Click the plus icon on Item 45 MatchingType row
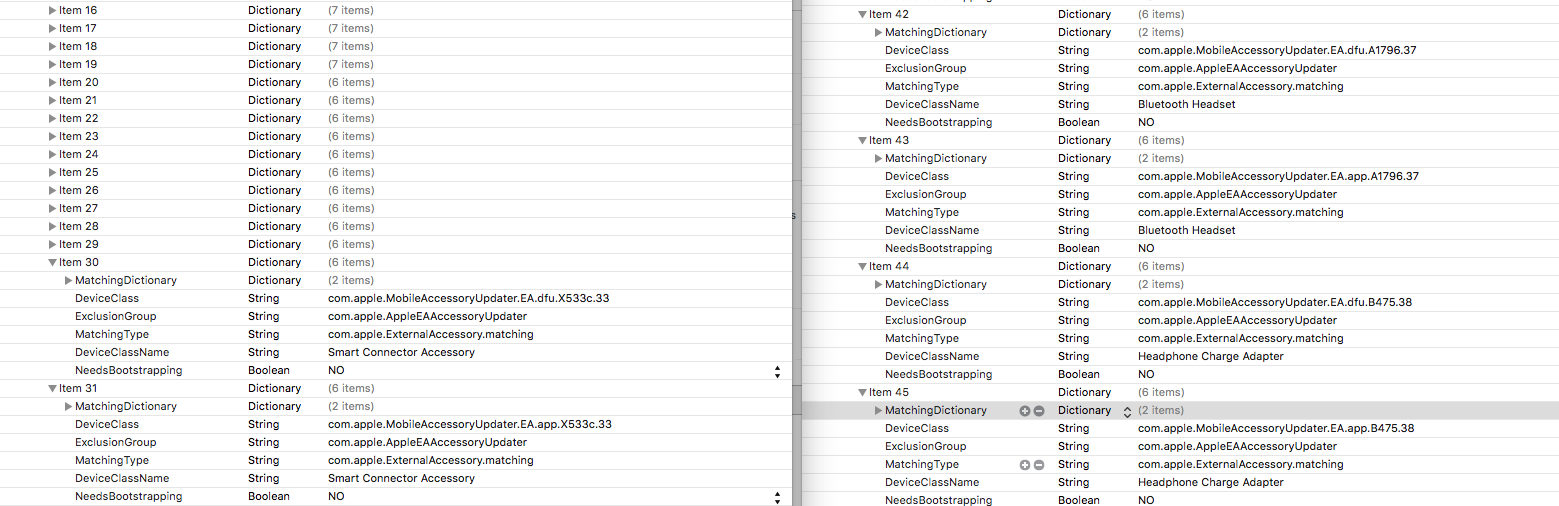This screenshot has height=506, width=1559. tap(1024, 465)
